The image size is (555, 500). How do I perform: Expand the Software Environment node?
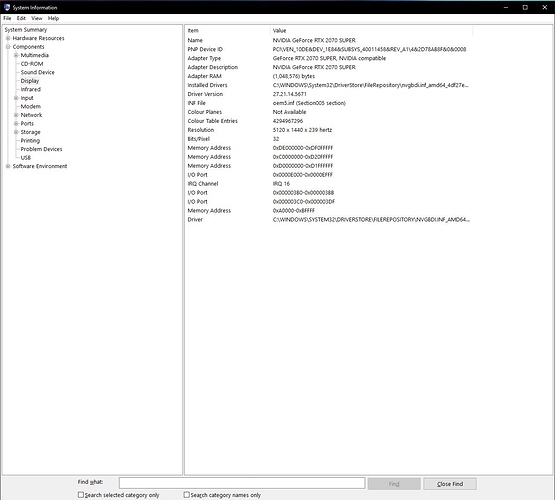(x=8, y=166)
